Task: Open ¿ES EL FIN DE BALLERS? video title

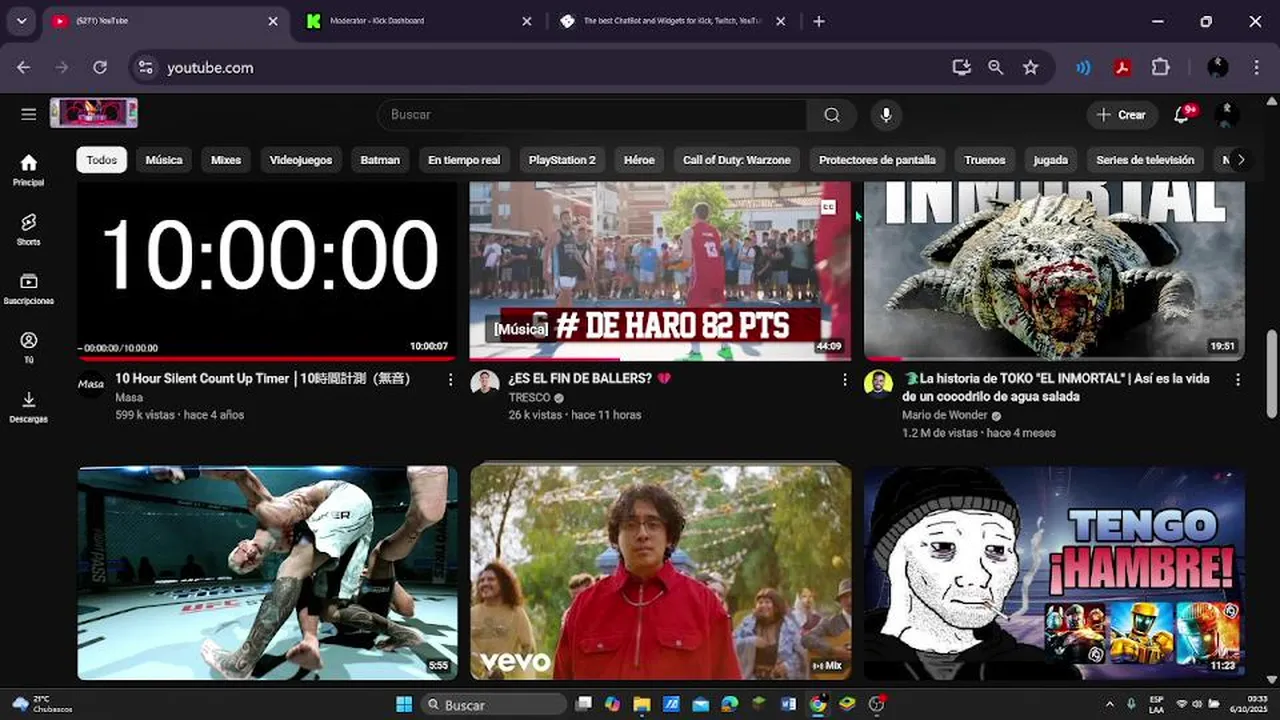Action: [589, 379]
